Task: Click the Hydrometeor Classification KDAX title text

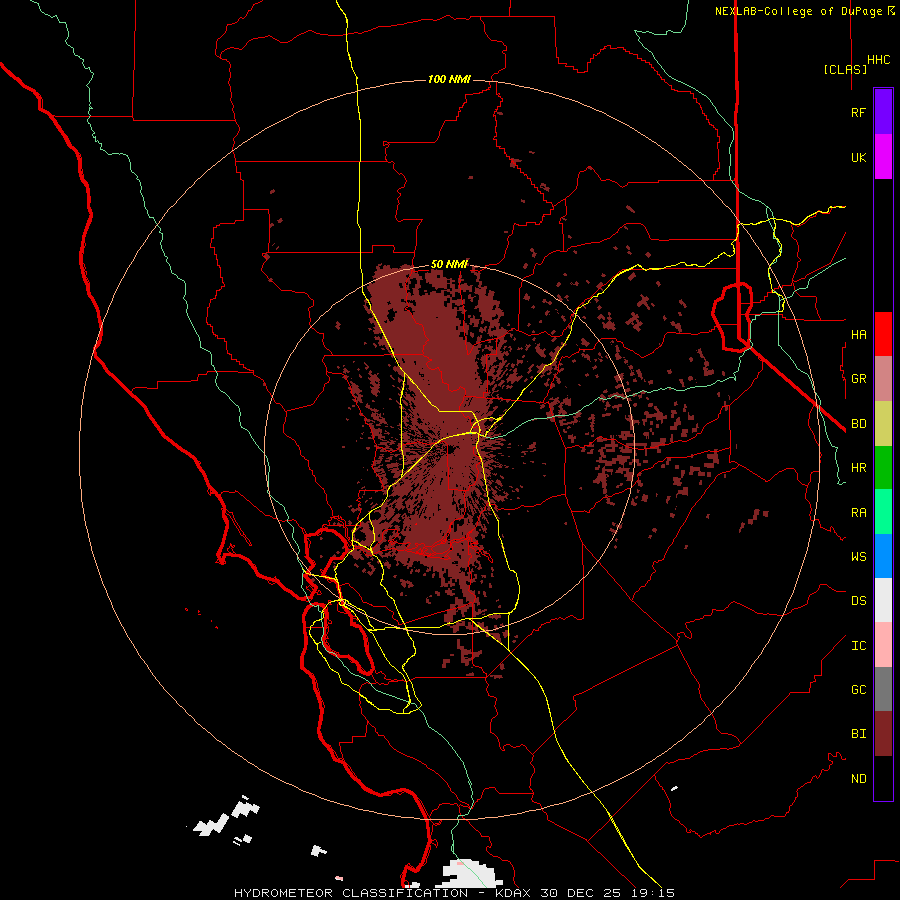Action: coord(454,893)
